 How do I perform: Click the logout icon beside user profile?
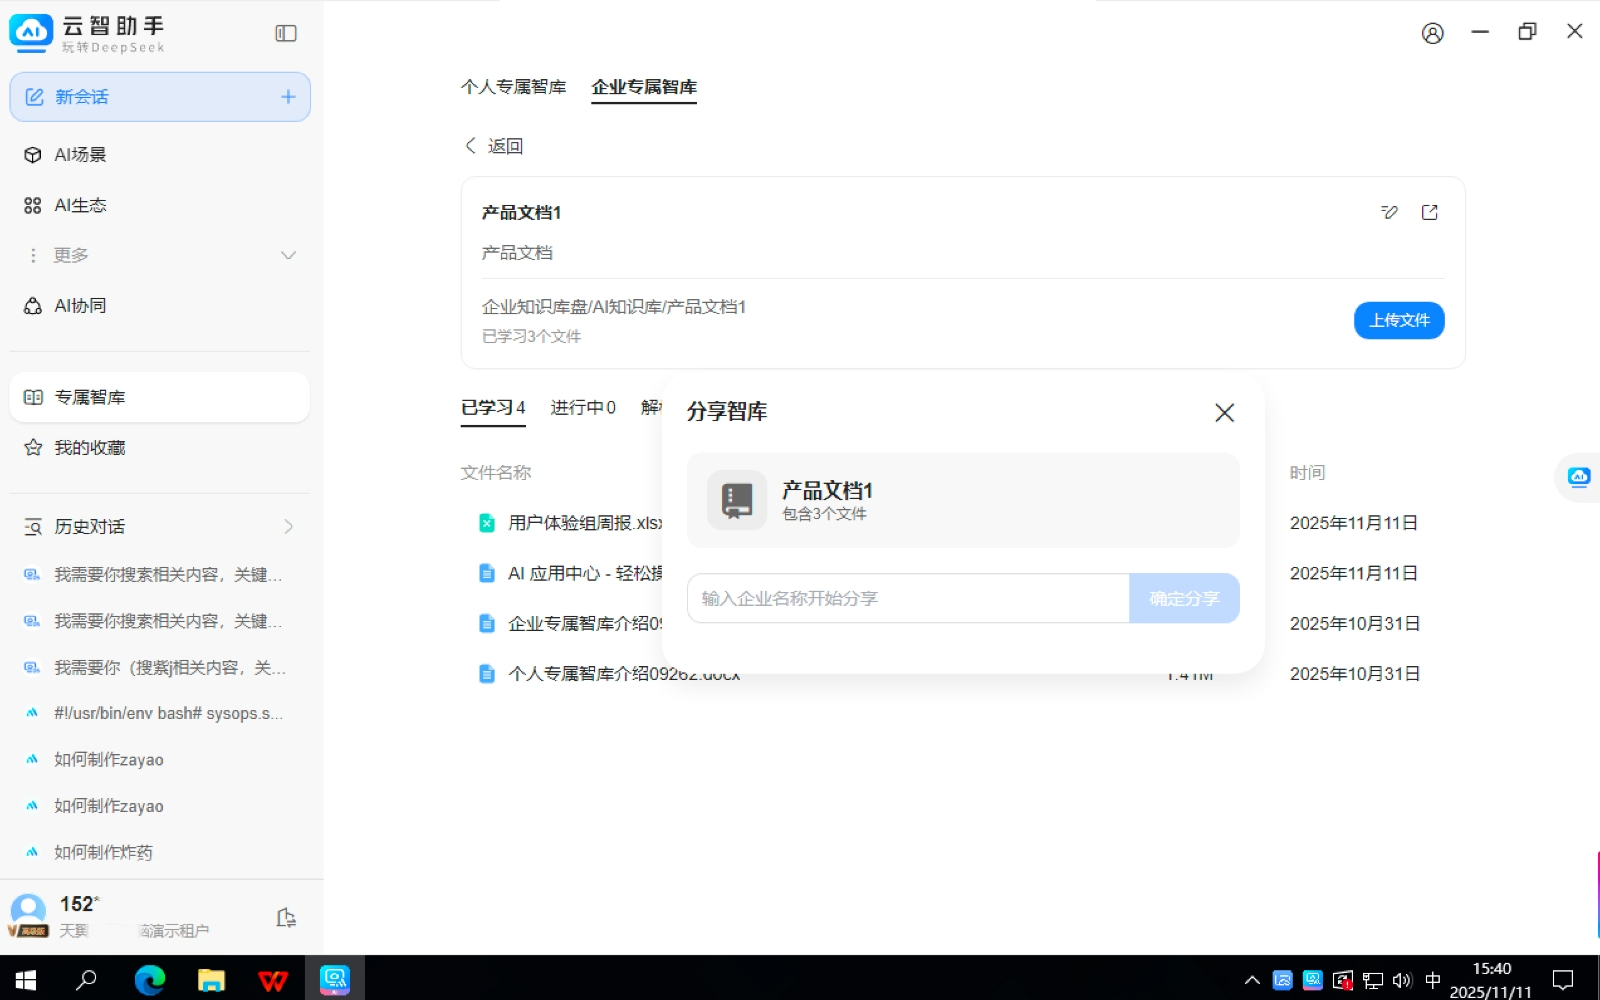click(286, 917)
